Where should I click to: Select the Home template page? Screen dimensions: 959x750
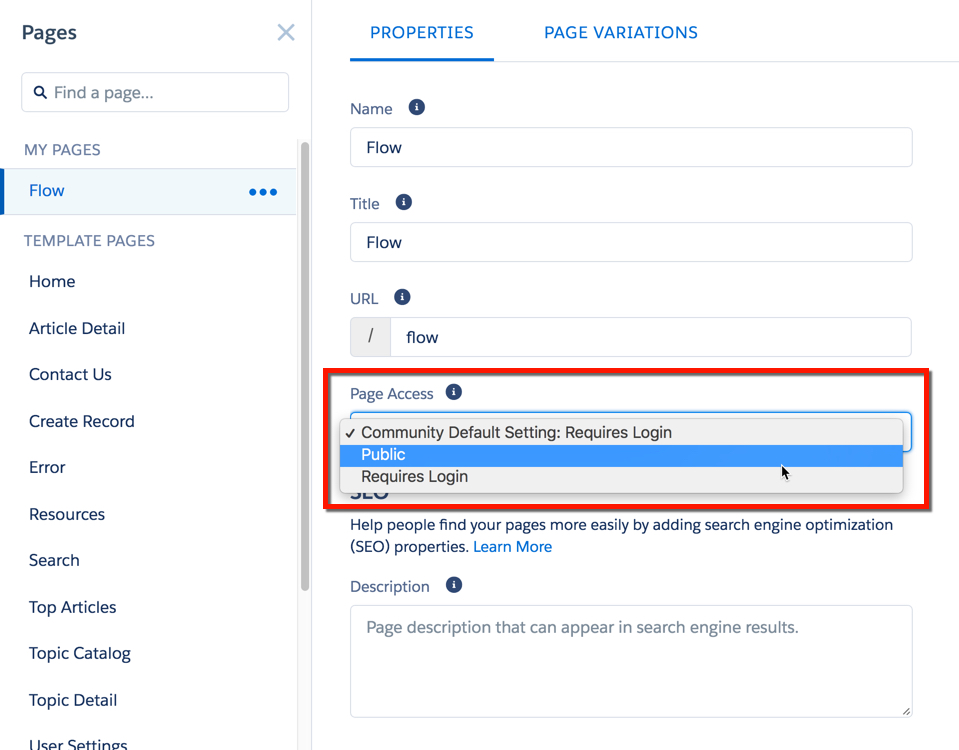51,281
